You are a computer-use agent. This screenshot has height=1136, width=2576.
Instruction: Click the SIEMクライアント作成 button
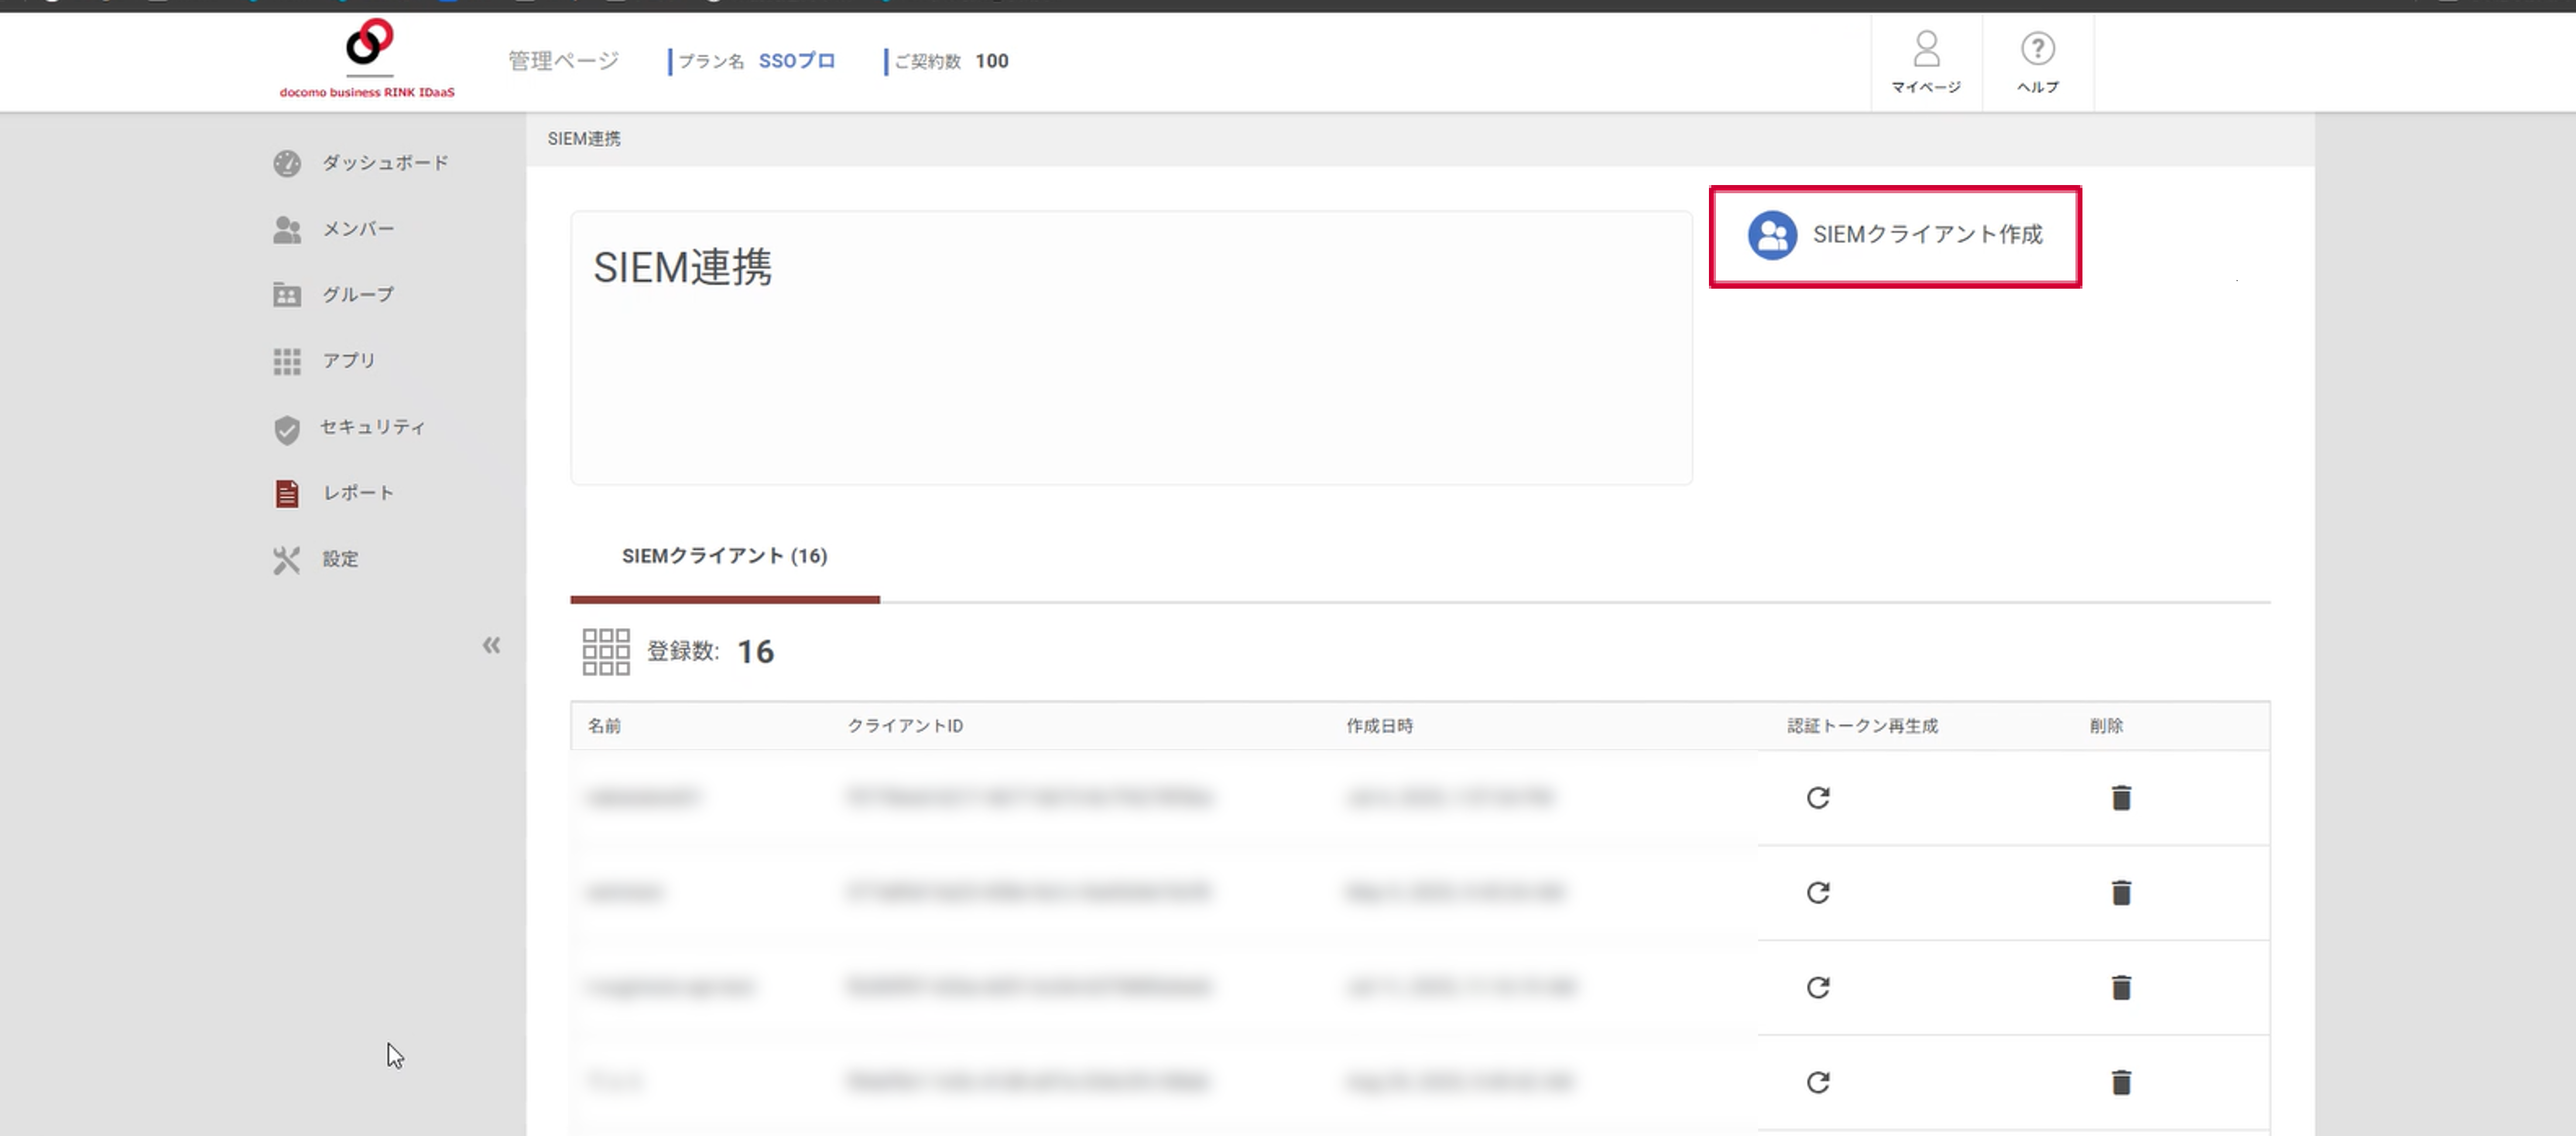coord(1895,237)
